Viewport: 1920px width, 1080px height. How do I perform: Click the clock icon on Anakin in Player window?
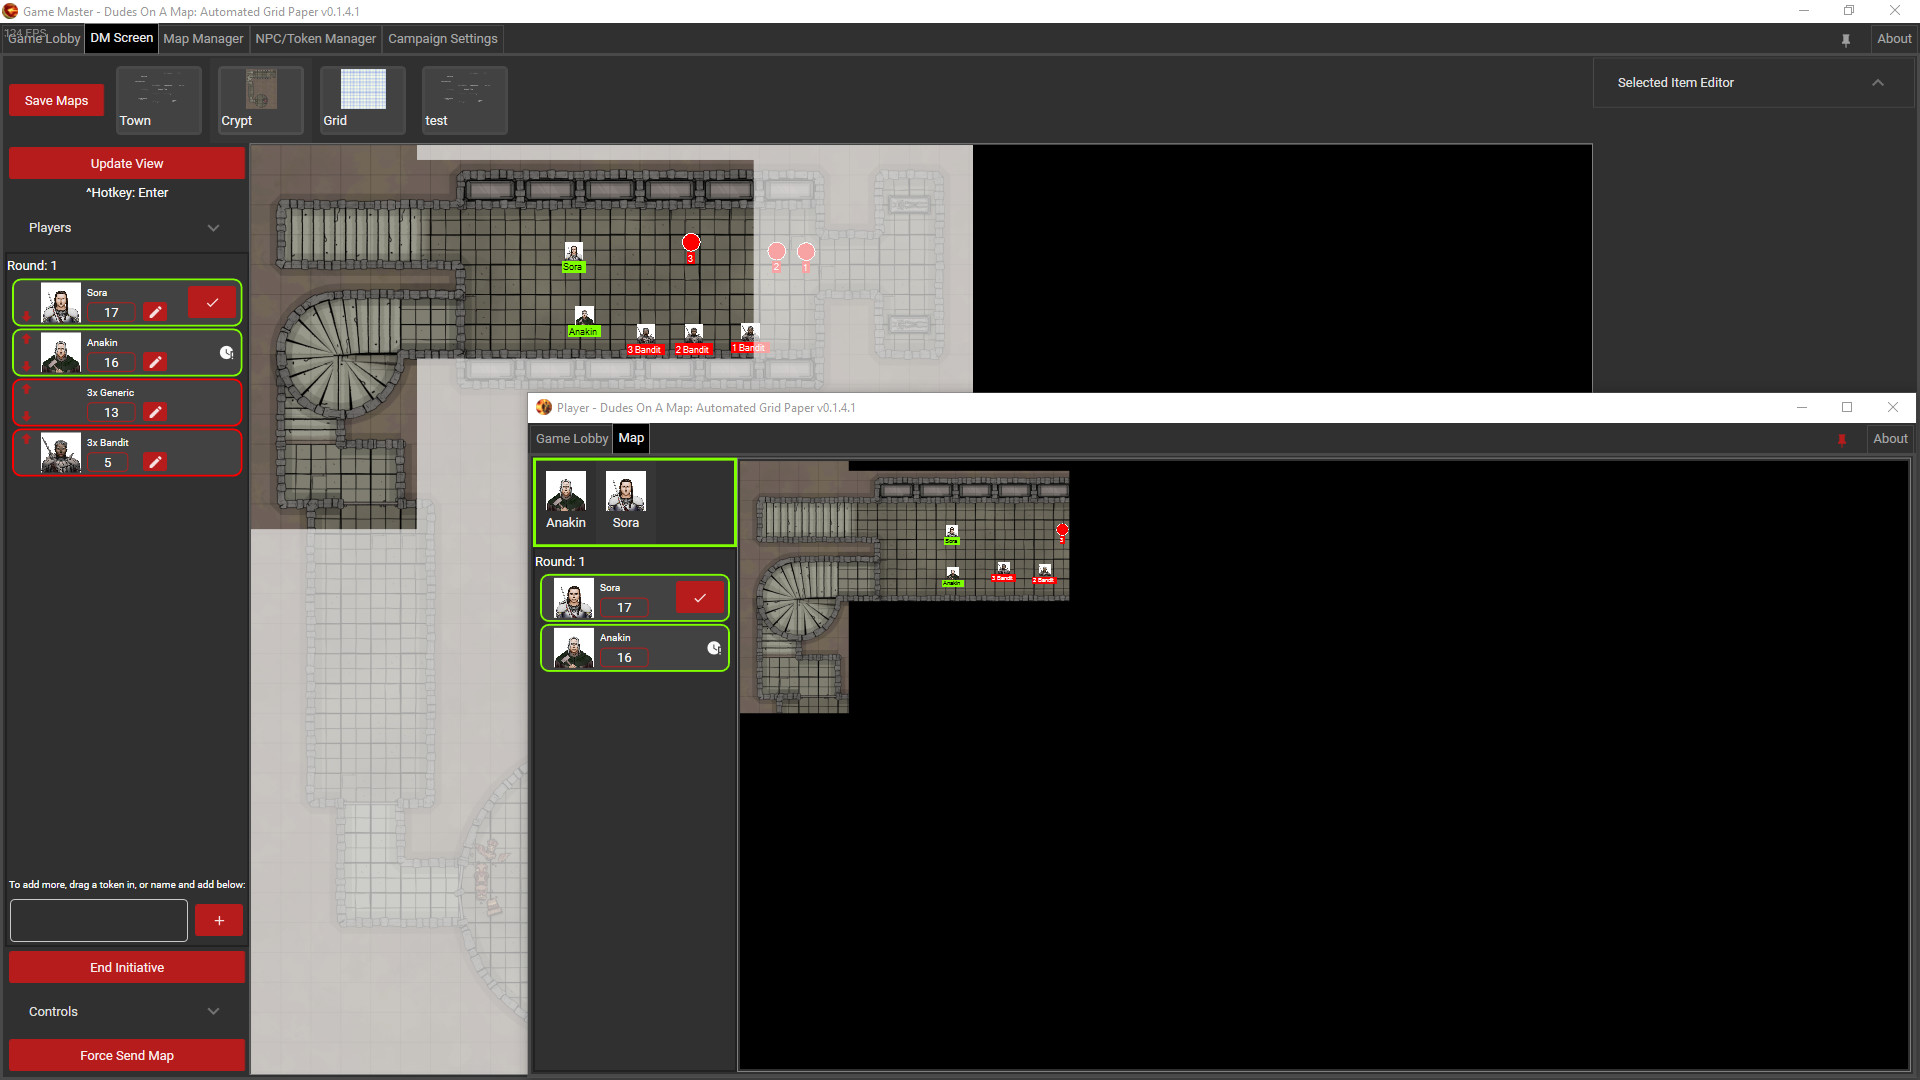tap(714, 647)
